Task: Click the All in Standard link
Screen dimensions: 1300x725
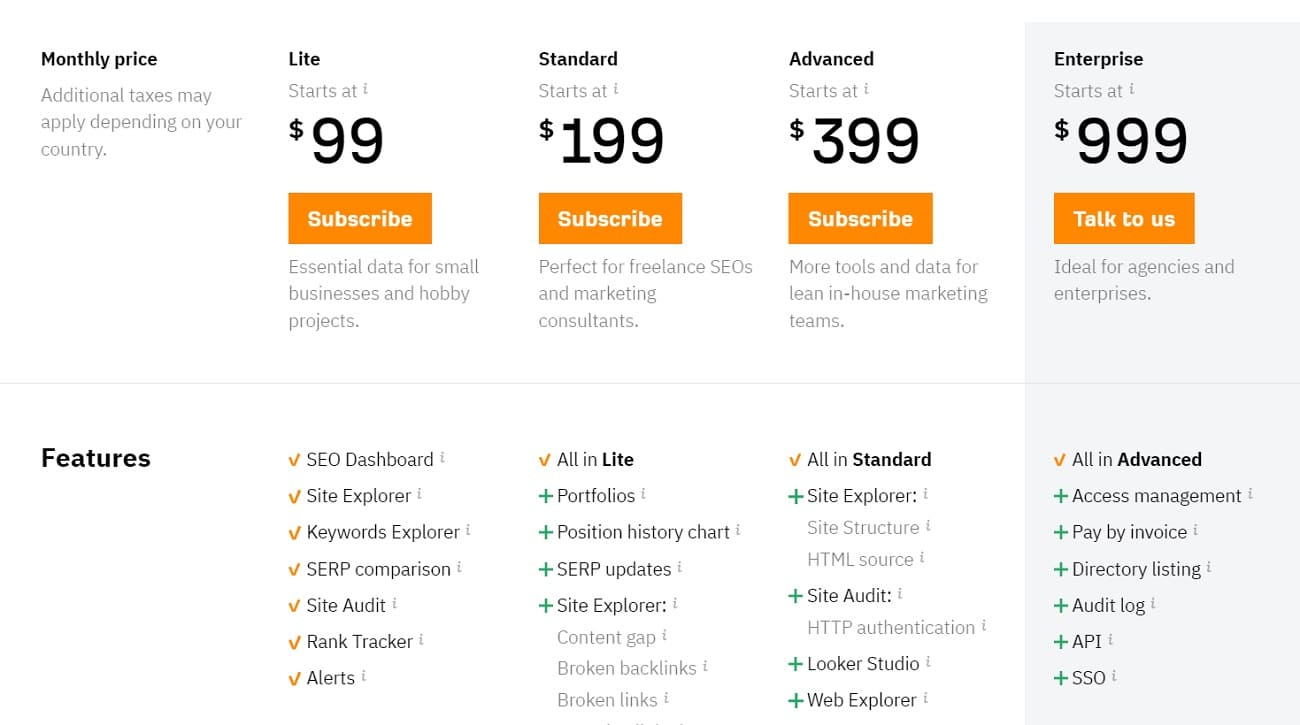Action: (x=869, y=459)
